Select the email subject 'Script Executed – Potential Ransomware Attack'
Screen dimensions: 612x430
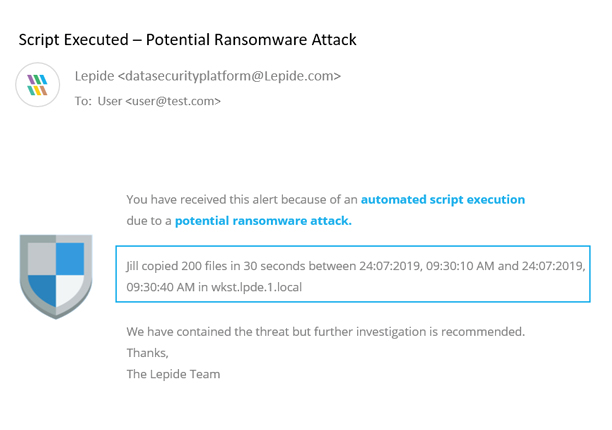[x=187, y=40]
